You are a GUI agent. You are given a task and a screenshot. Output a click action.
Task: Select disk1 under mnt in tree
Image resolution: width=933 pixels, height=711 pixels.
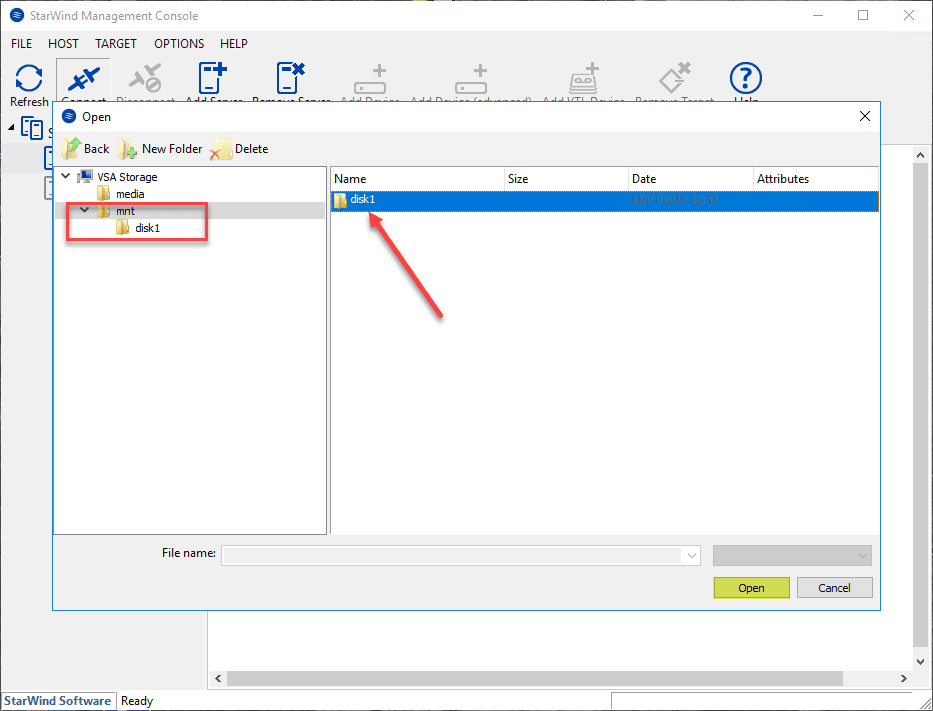(148, 228)
